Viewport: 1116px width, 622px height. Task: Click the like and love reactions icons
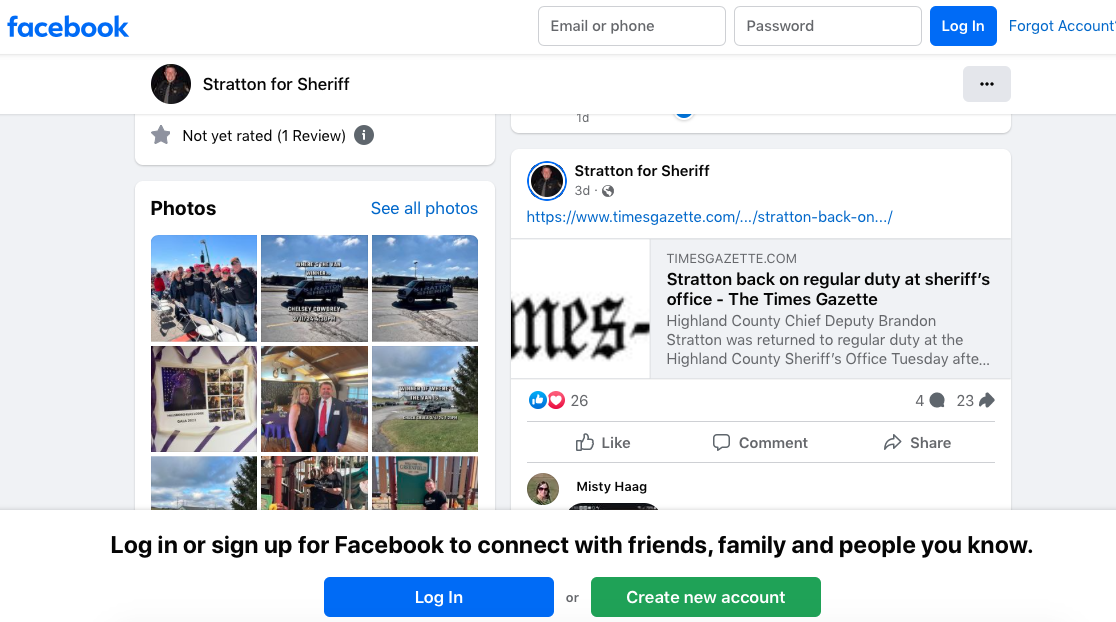[x=547, y=401]
